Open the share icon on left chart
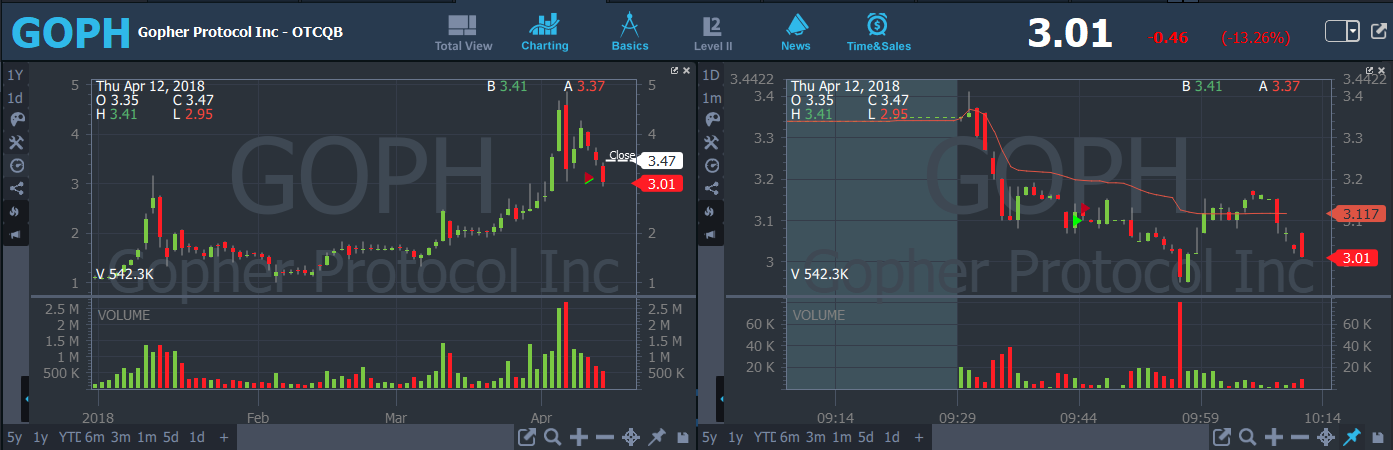Screen dimensions: 1393x450 tap(15, 188)
